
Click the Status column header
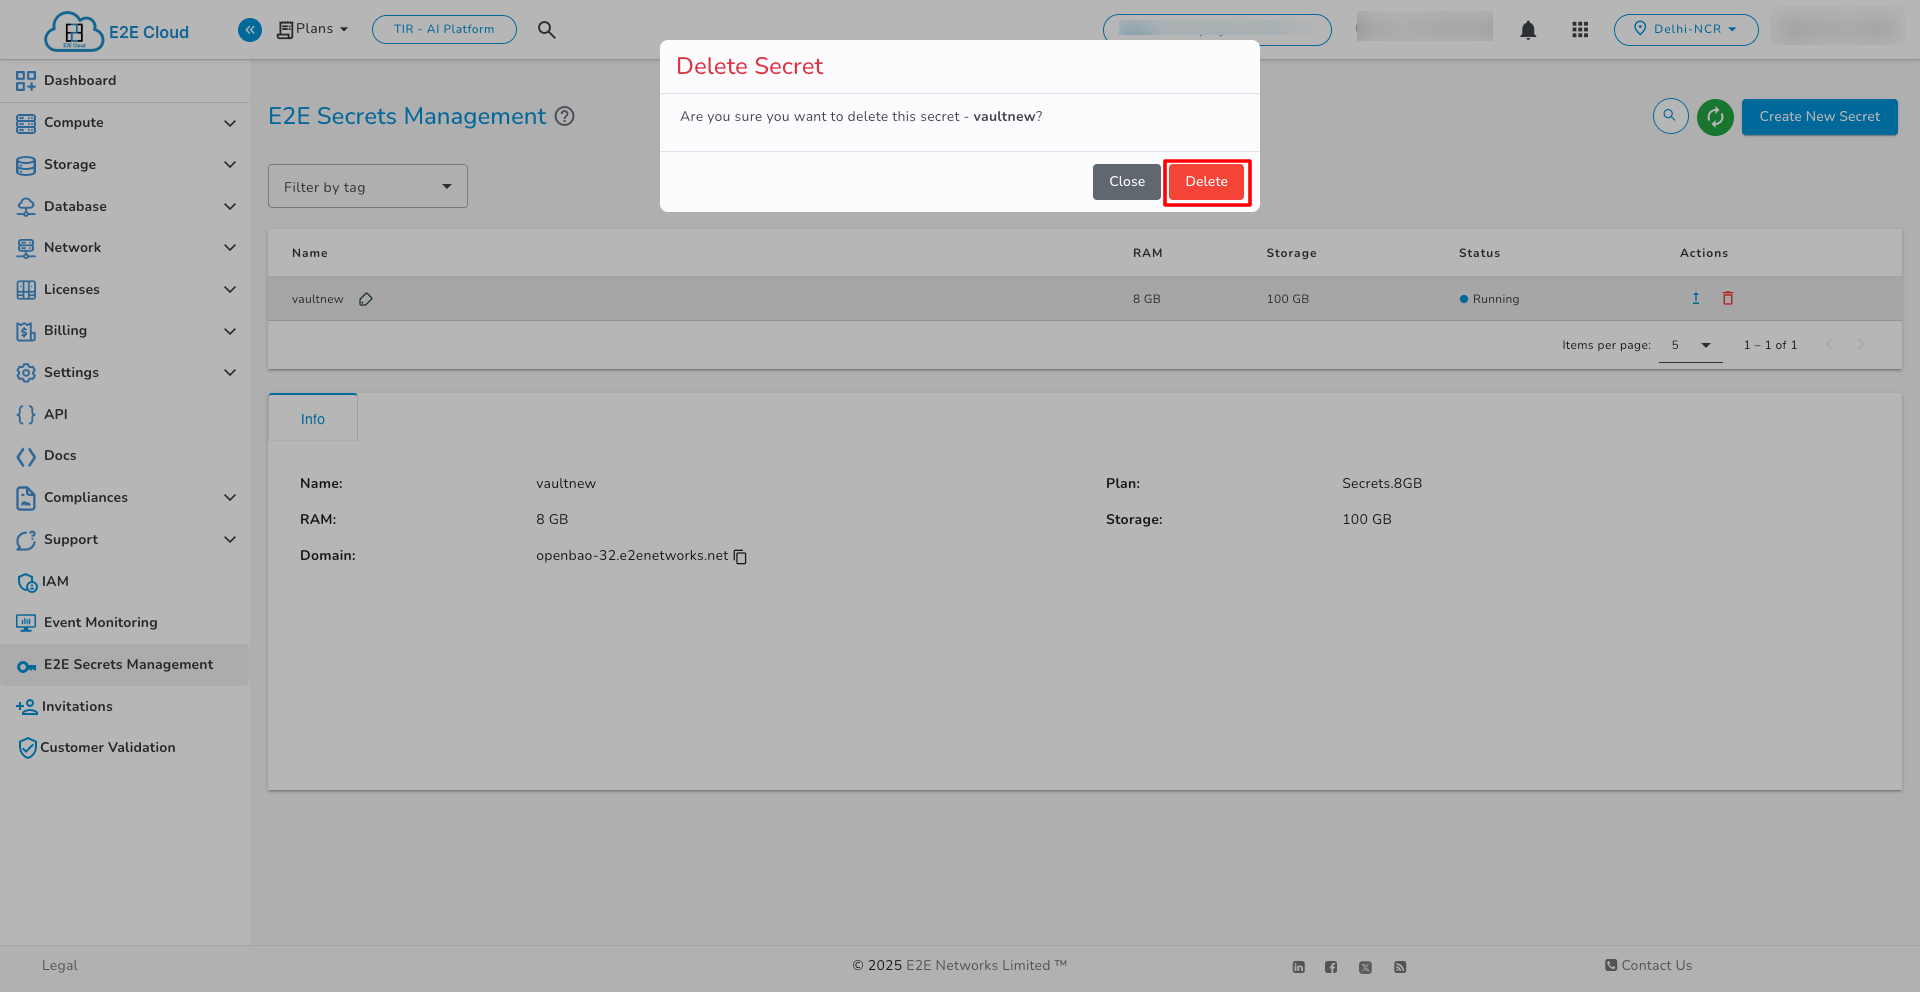coord(1479,253)
